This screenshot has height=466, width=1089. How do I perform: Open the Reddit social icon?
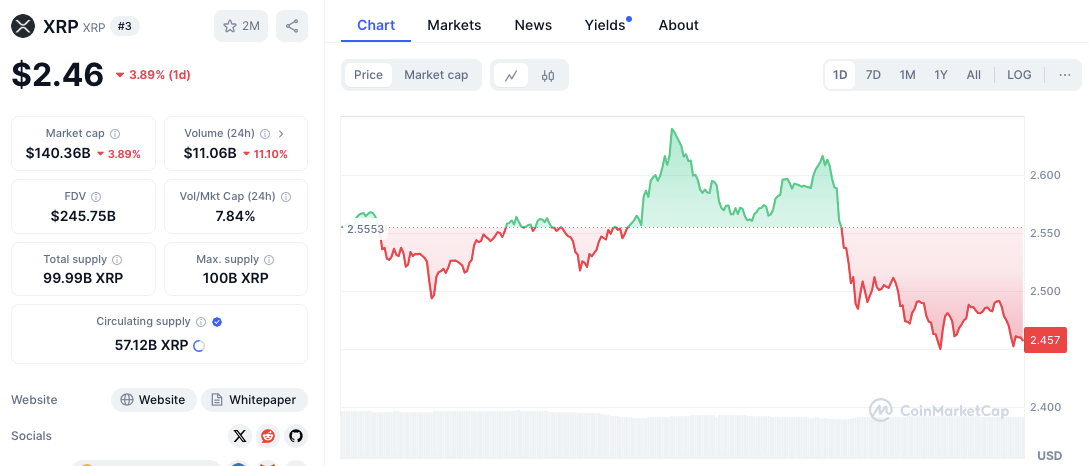tap(267, 436)
